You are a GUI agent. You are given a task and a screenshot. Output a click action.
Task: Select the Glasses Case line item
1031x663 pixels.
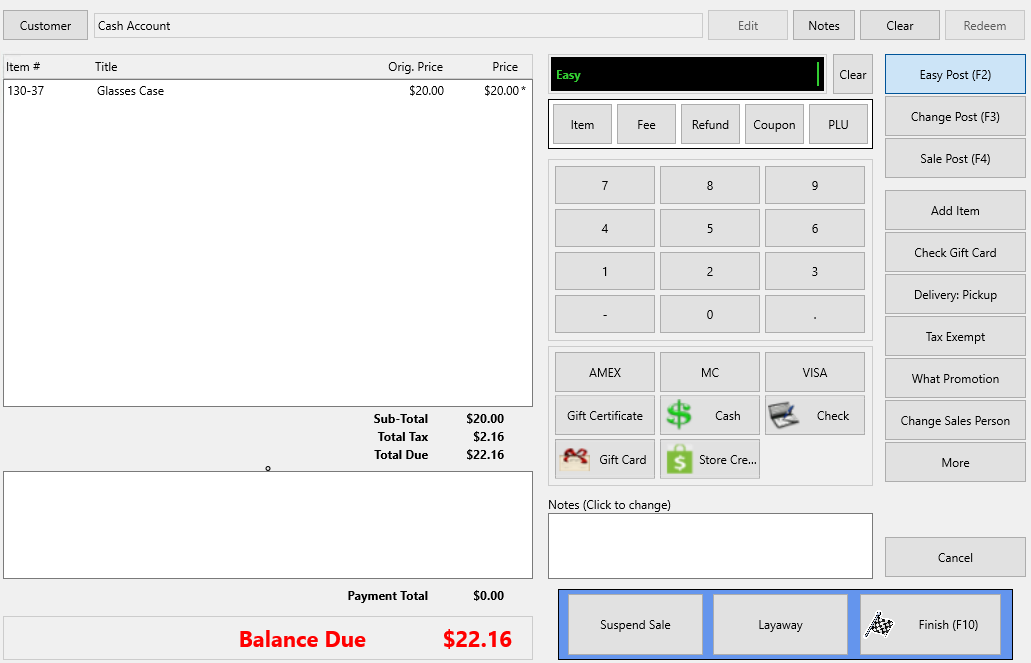[x=268, y=91]
